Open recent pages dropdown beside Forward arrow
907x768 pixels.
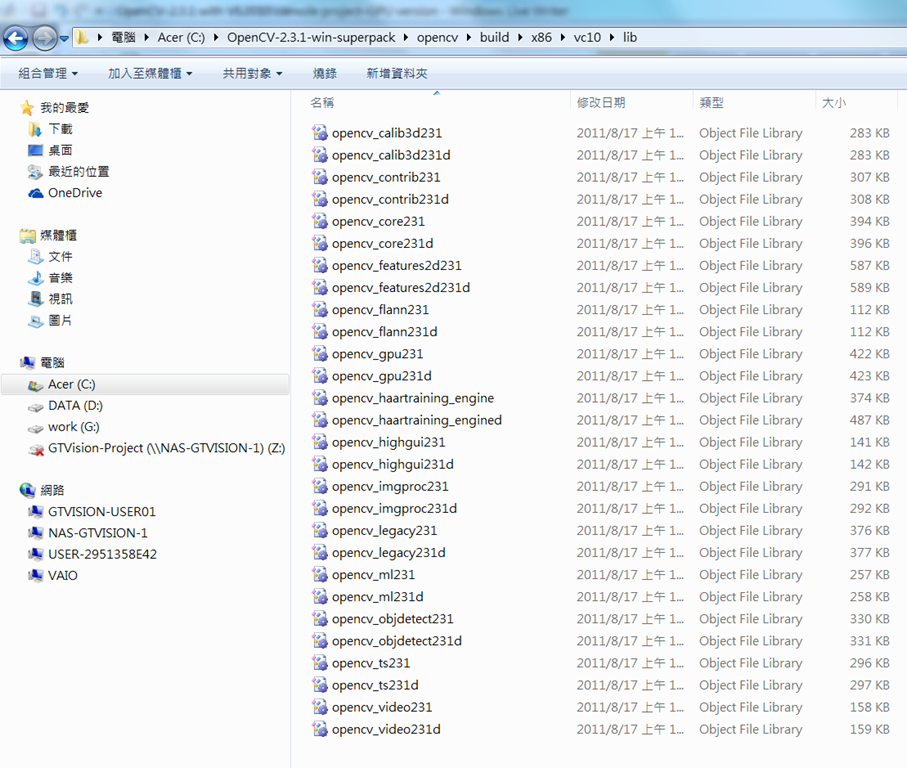coord(64,39)
